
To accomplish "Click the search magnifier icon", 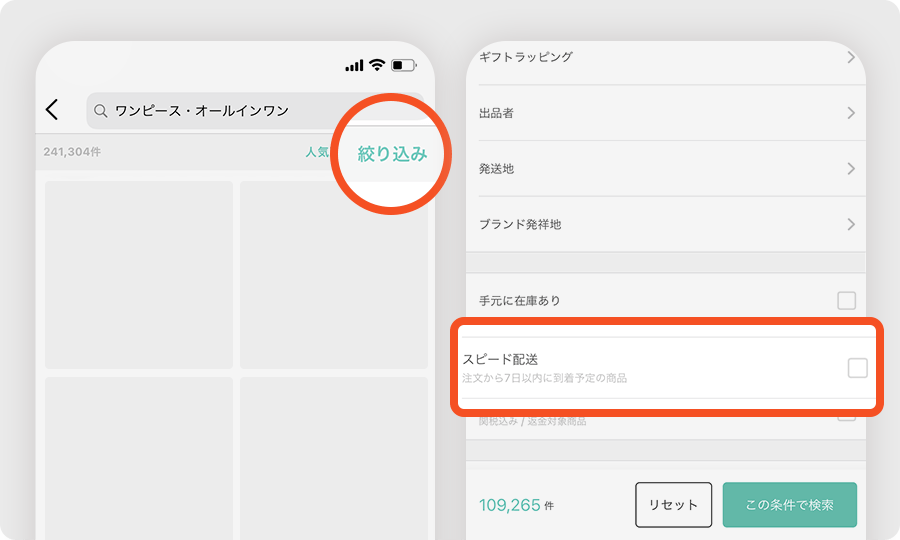I will pyautogui.click(x=100, y=111).
